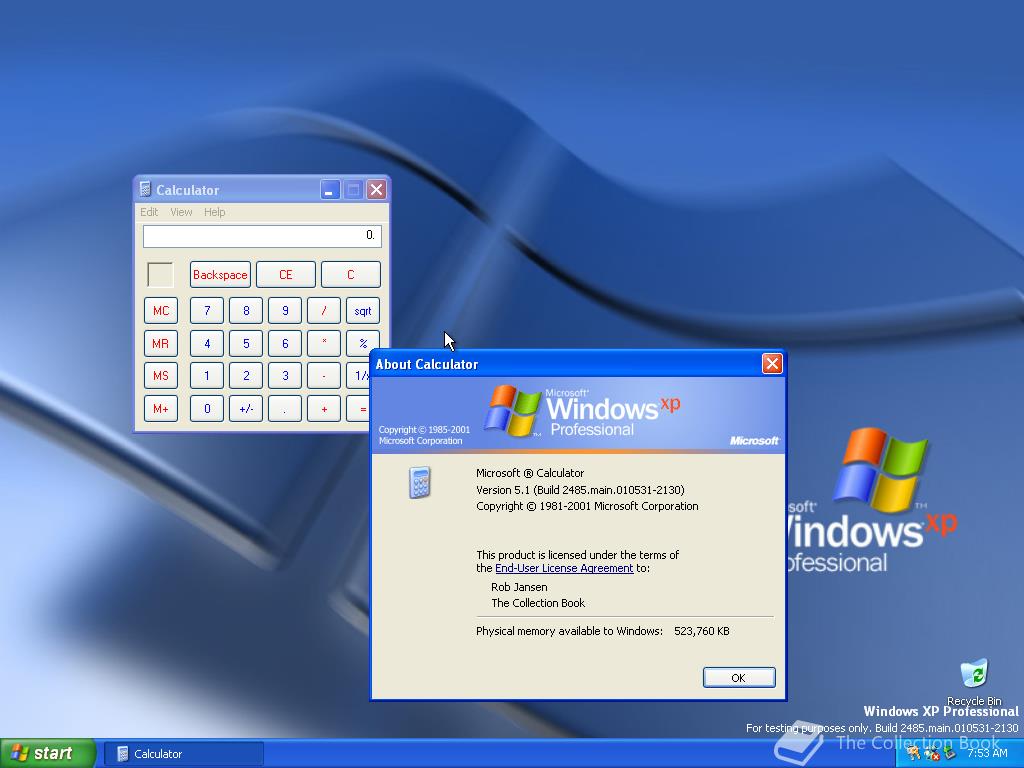Click the Version 5.1 build text

pyautogui.click(x=580, y=490)
